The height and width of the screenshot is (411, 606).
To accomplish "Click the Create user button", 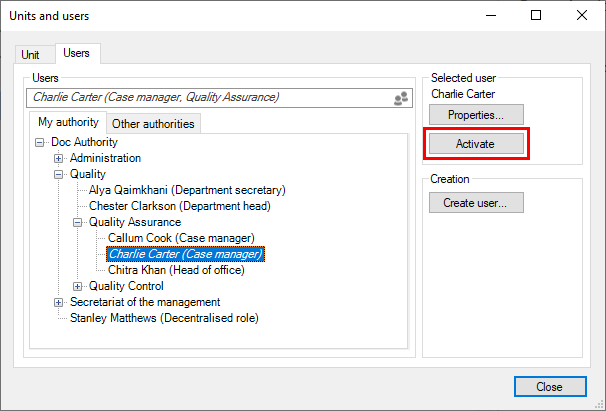I will (x=475, y=203).
